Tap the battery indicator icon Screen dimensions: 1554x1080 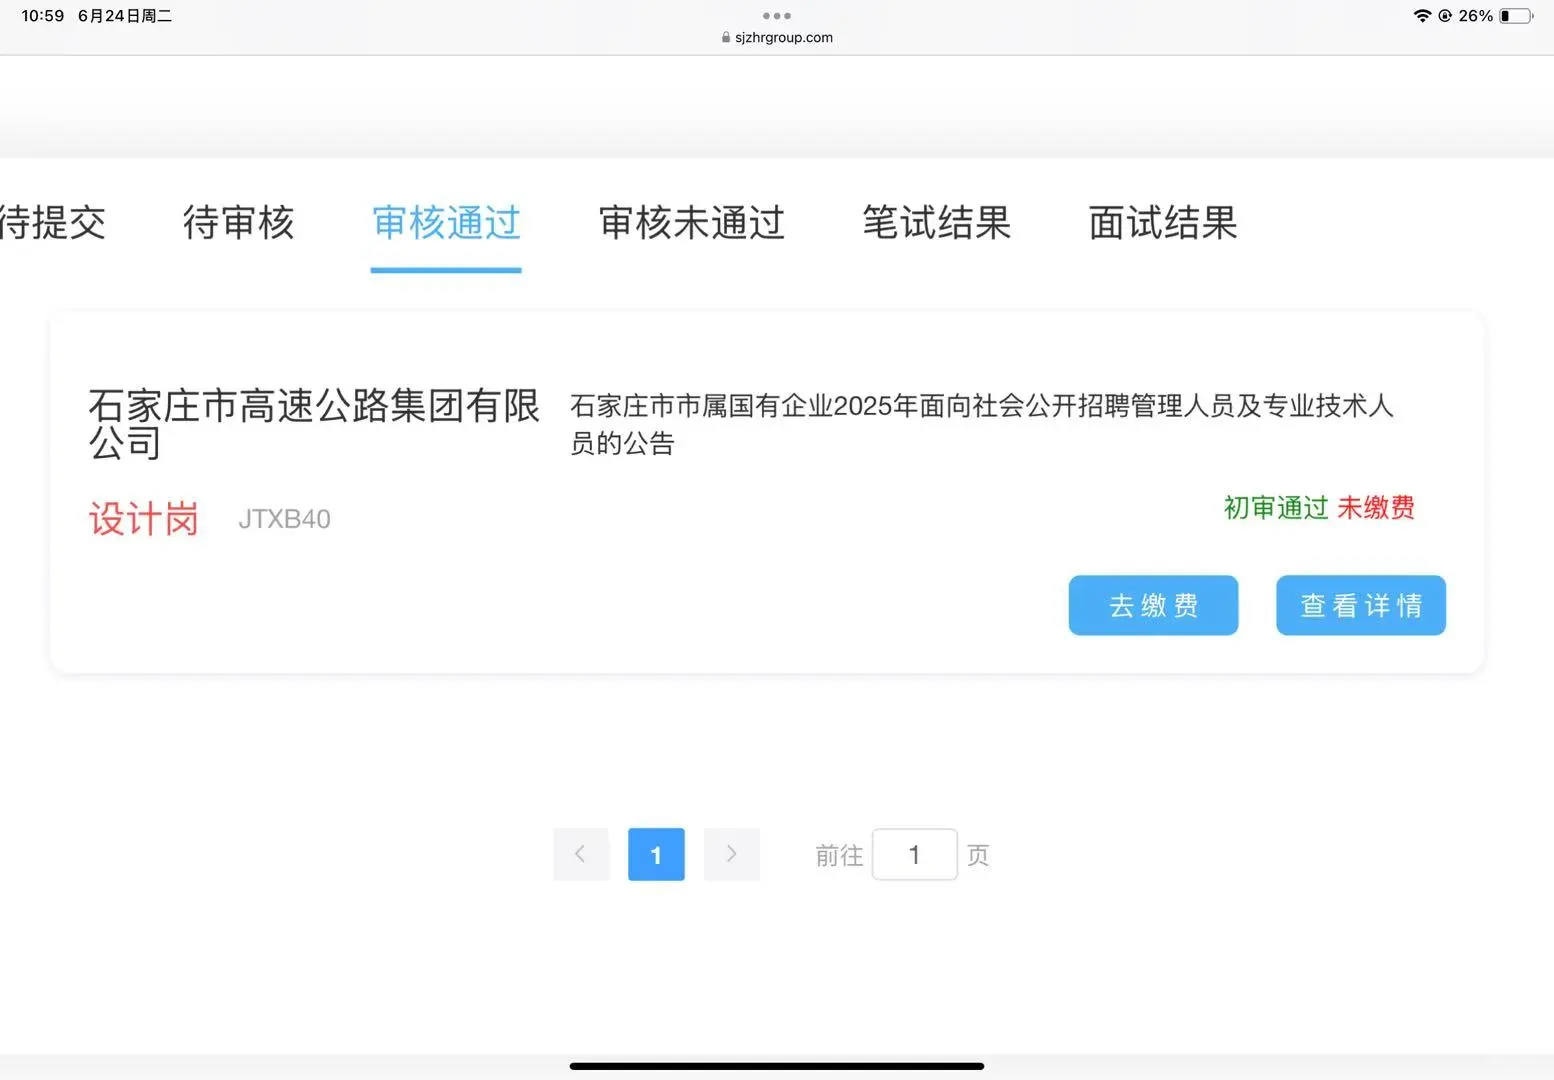coord(1516,16)
